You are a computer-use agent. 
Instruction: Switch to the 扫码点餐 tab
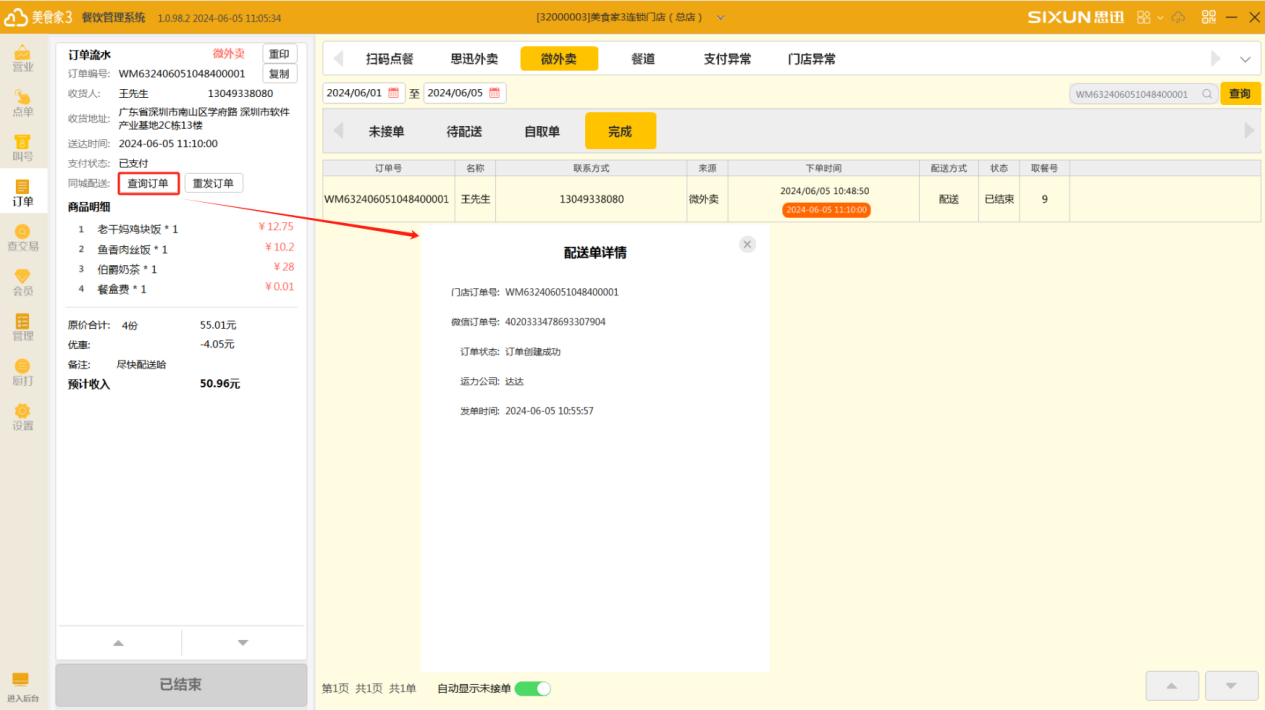click(389, 59)
